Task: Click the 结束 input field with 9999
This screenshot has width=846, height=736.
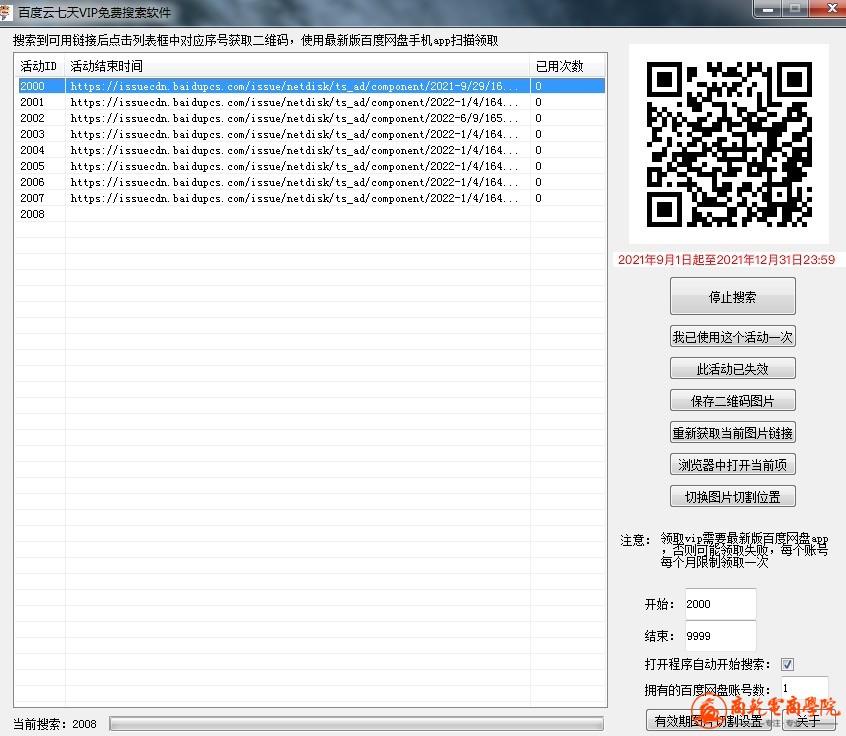Action: pos(720,636)
